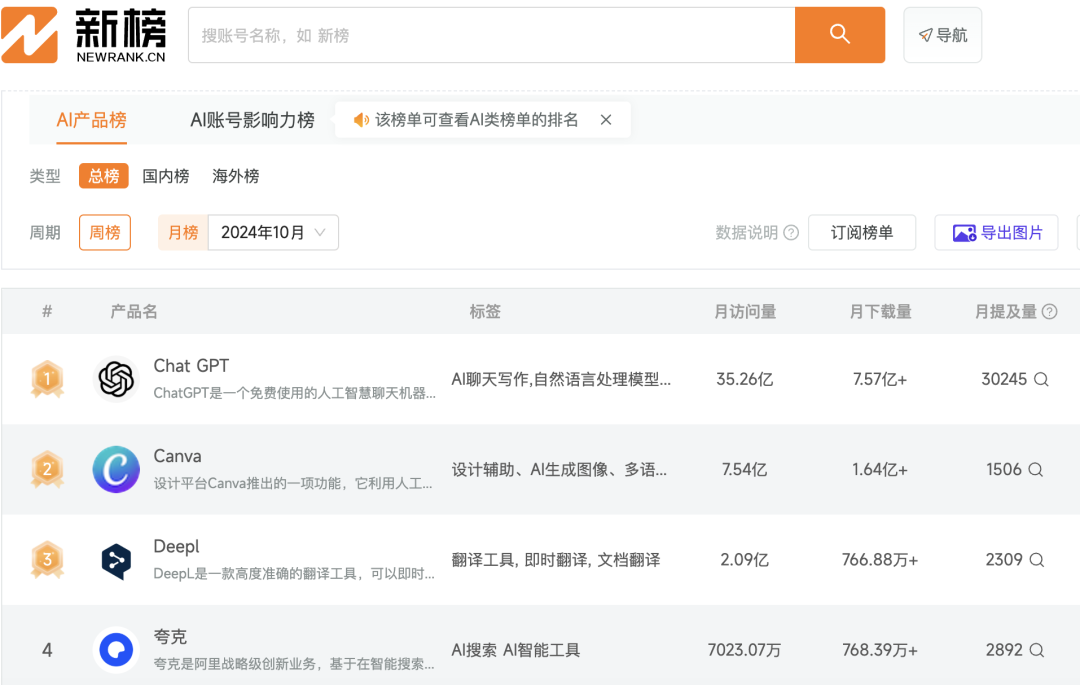
Task: Click 夸克's 768.39万+ downloads value
Action: coord(880,650)
